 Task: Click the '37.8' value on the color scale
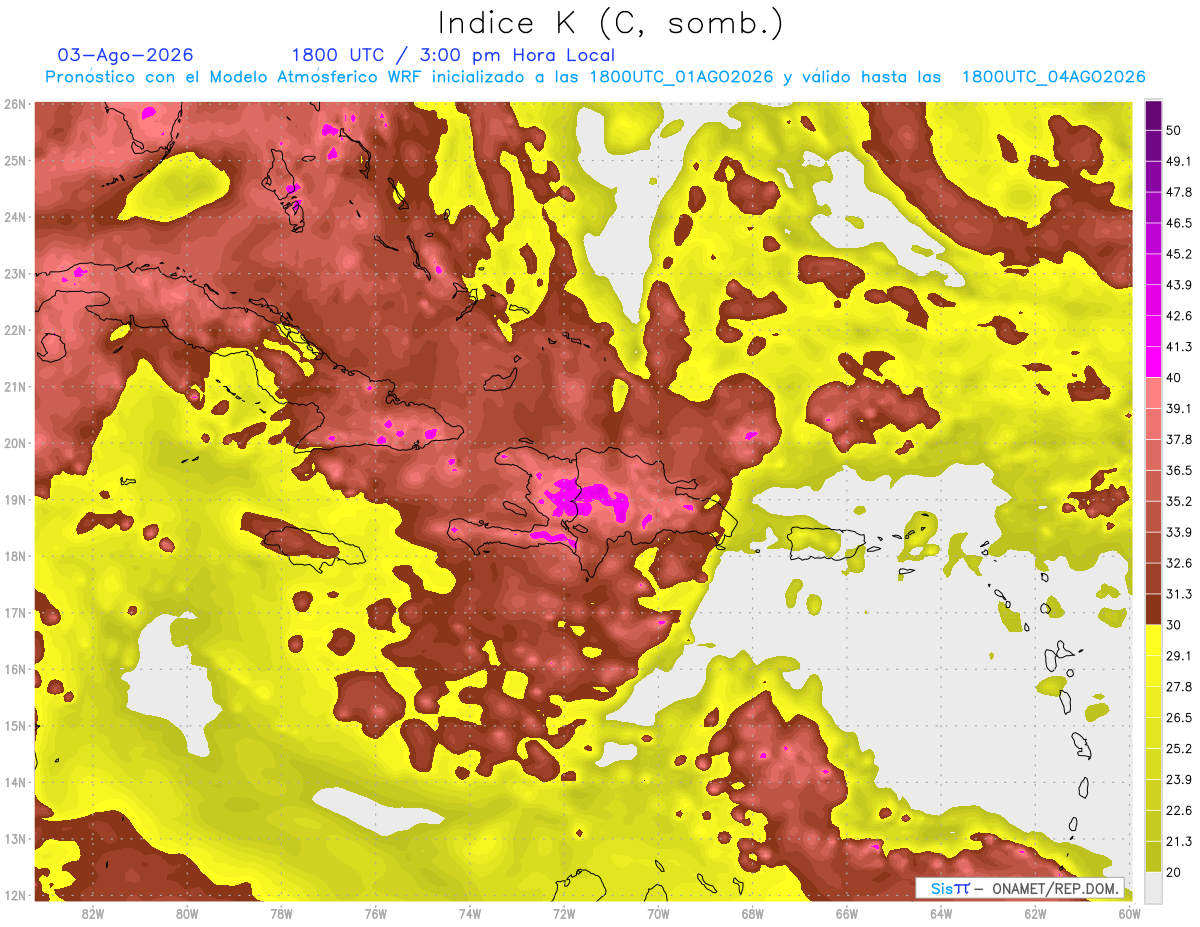click(x=1179, y=439)
